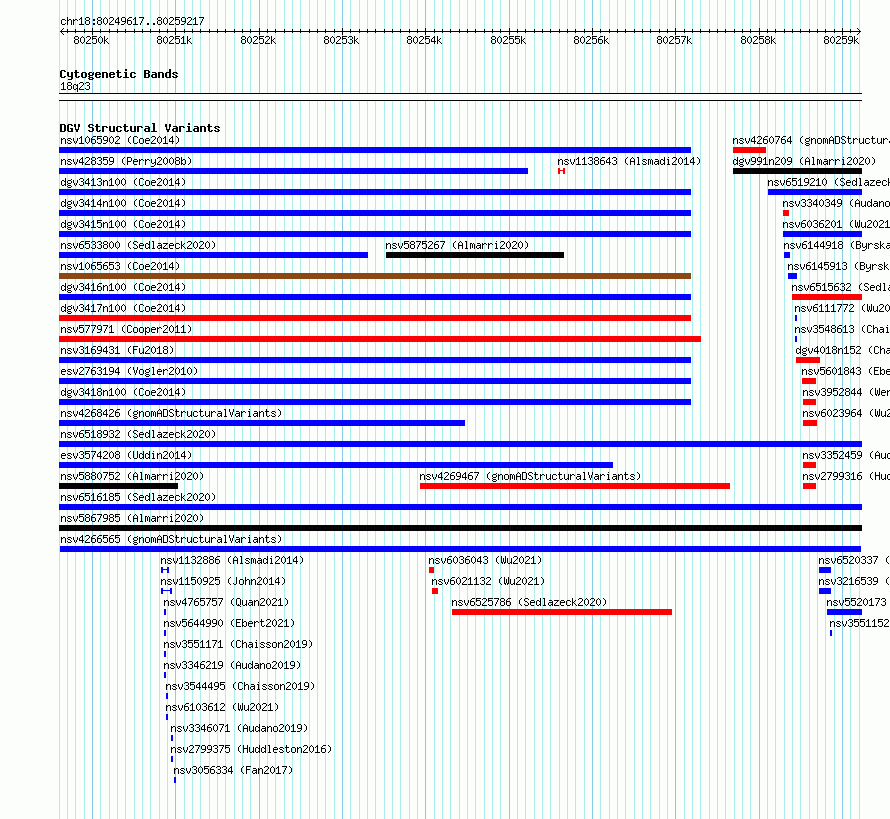
Task: Click the nsv6036201 variant label
Action: click(836, 224)
